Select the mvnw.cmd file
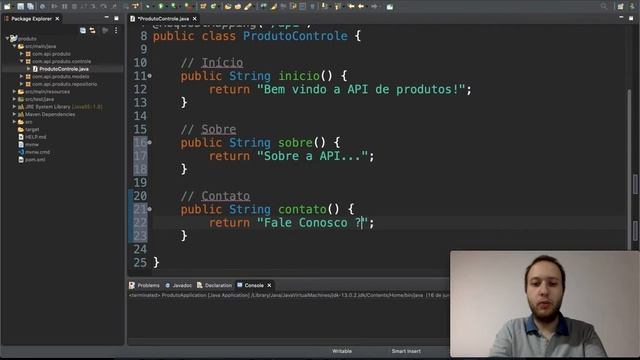 pos(34,152)
